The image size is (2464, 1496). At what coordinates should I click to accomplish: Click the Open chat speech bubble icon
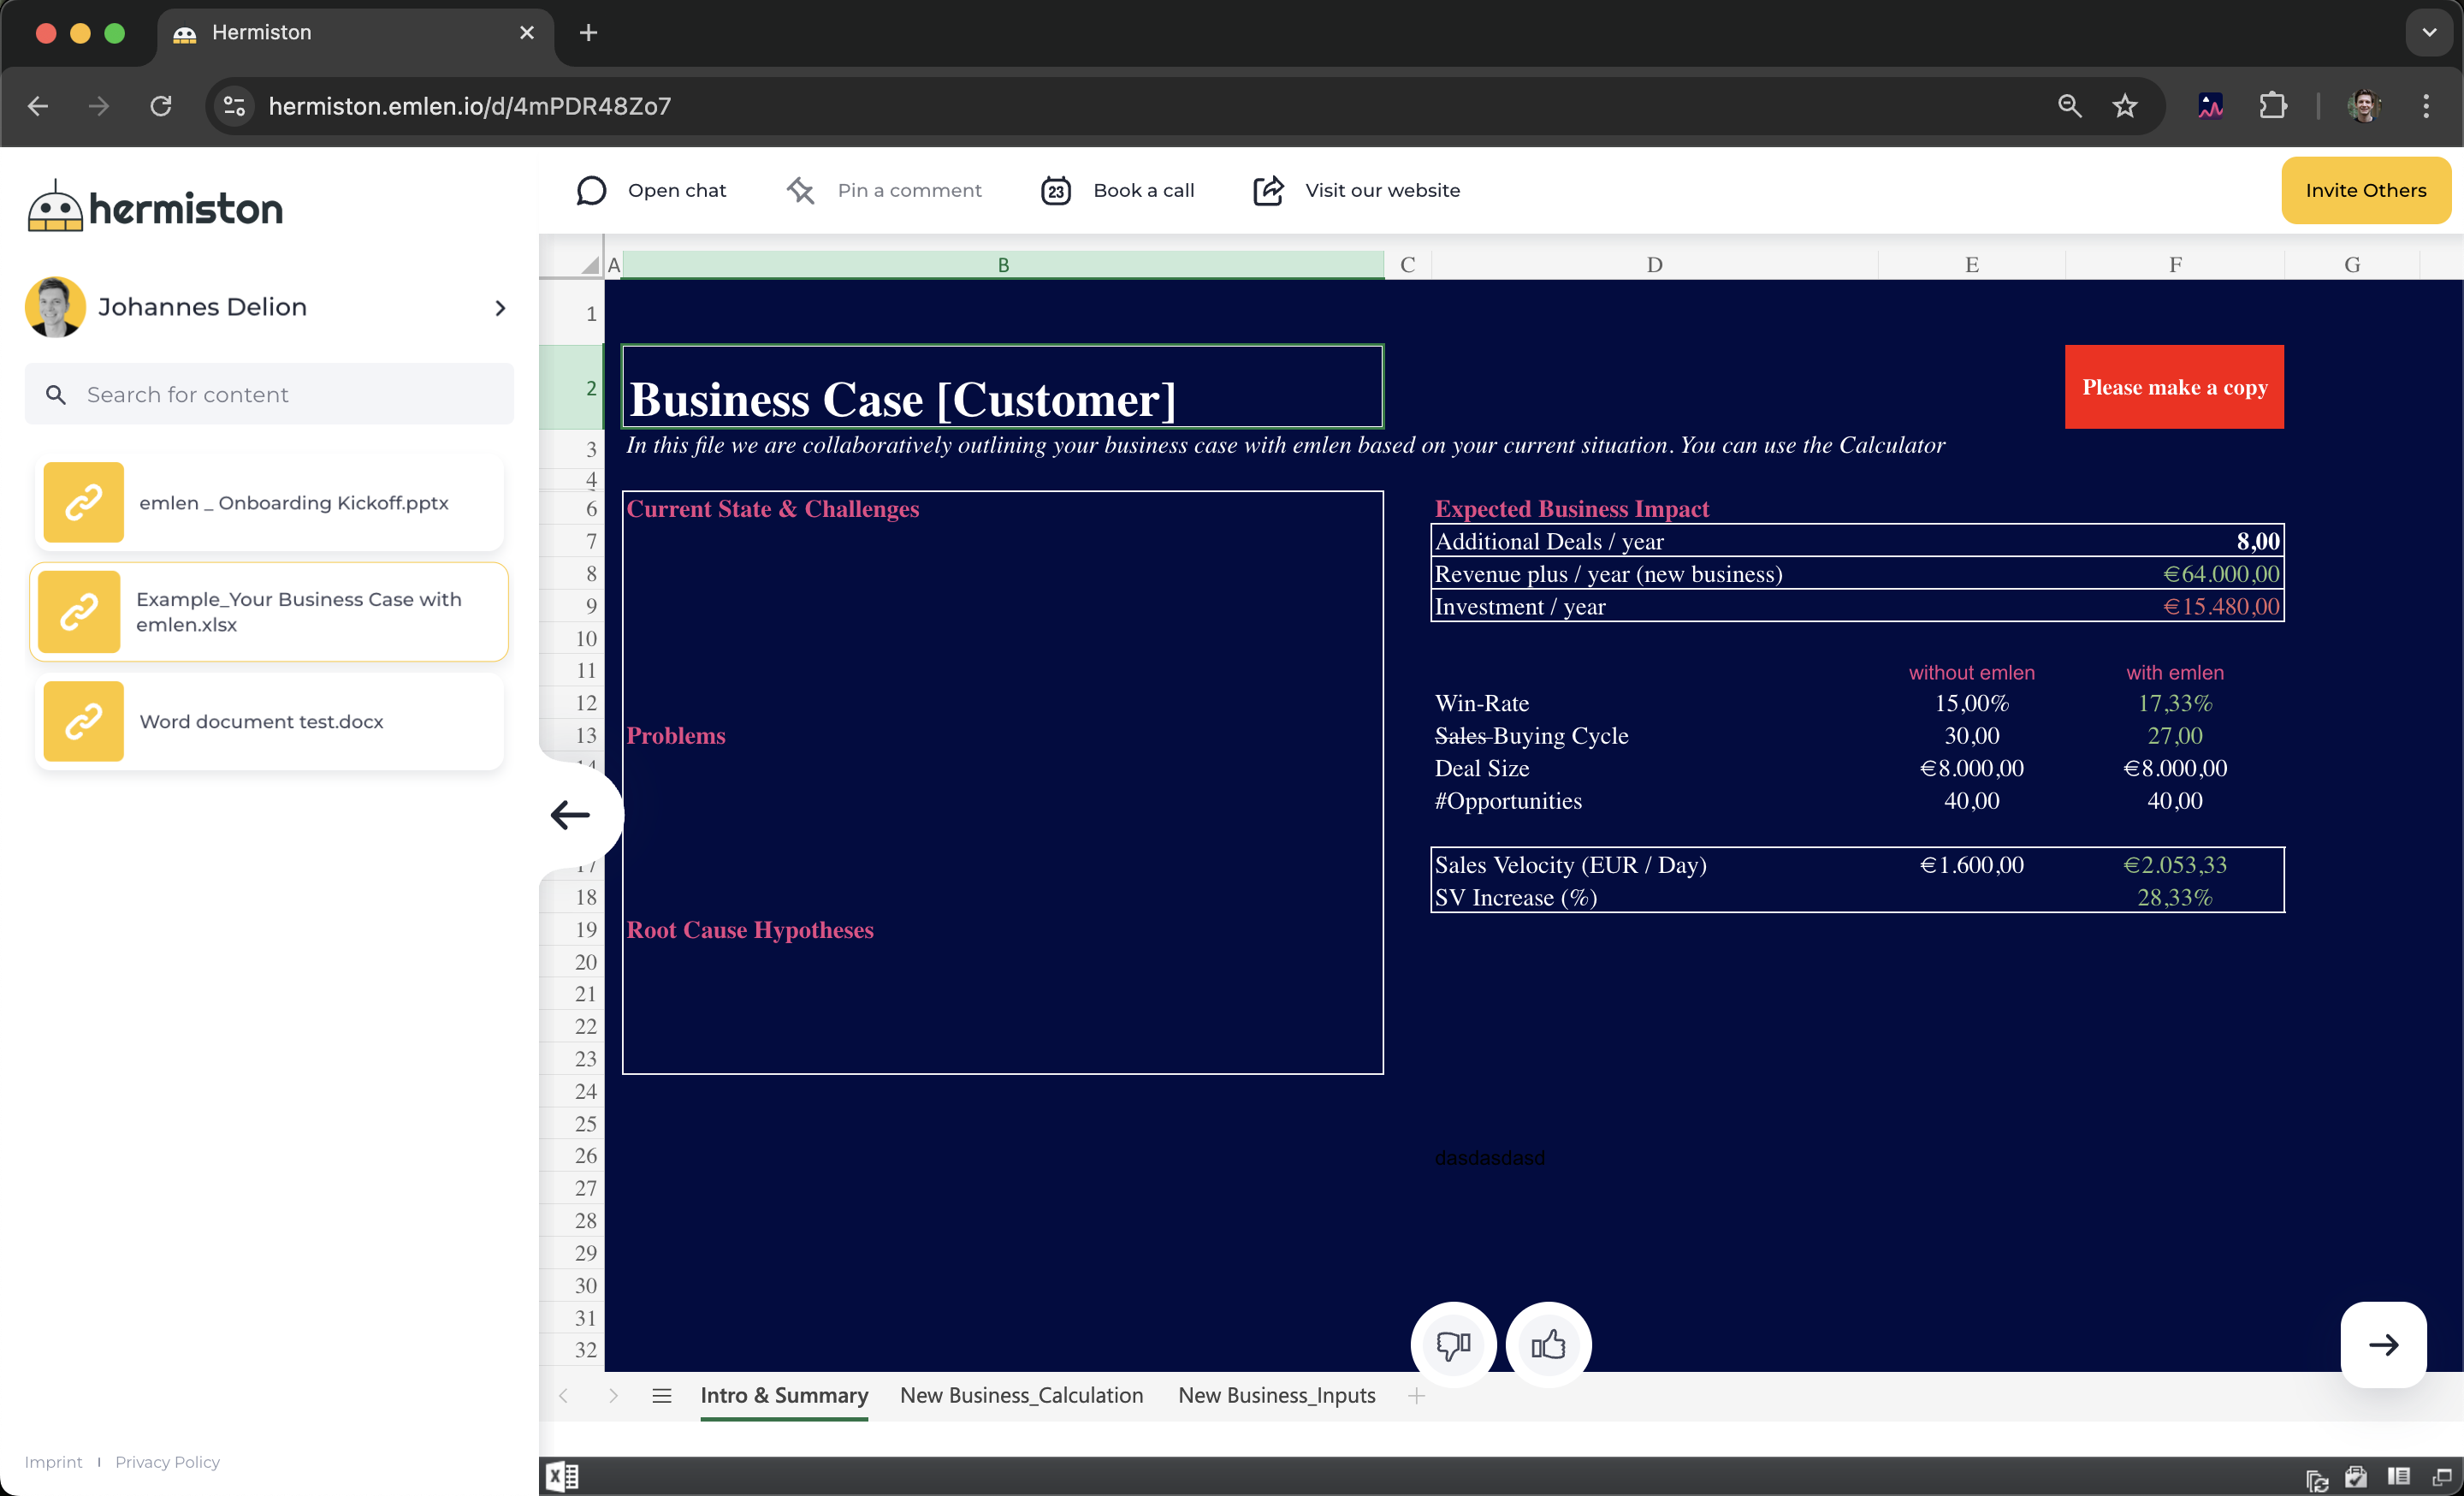(591, 190)
